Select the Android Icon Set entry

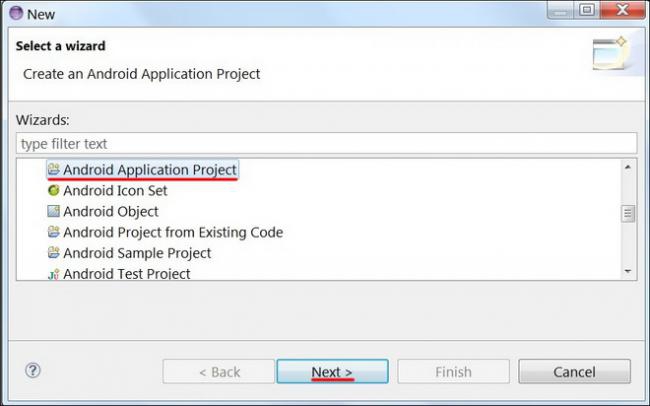[115, 191]
